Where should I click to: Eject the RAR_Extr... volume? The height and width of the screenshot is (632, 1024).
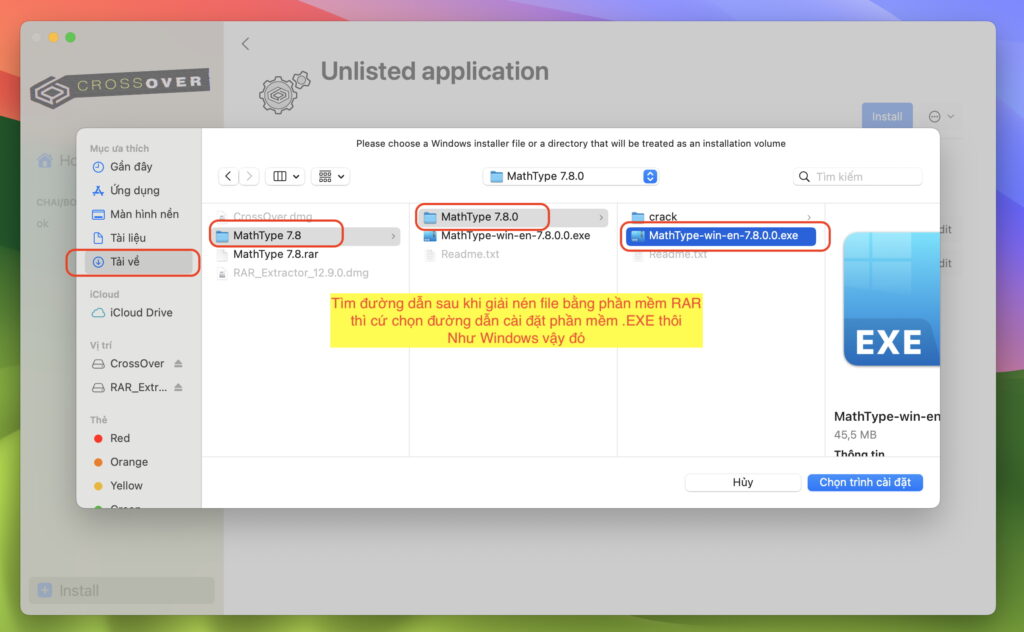179,388
